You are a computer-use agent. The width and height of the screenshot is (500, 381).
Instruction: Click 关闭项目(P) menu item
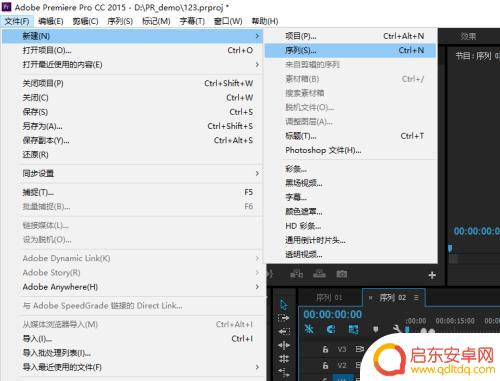pos(133,83)
